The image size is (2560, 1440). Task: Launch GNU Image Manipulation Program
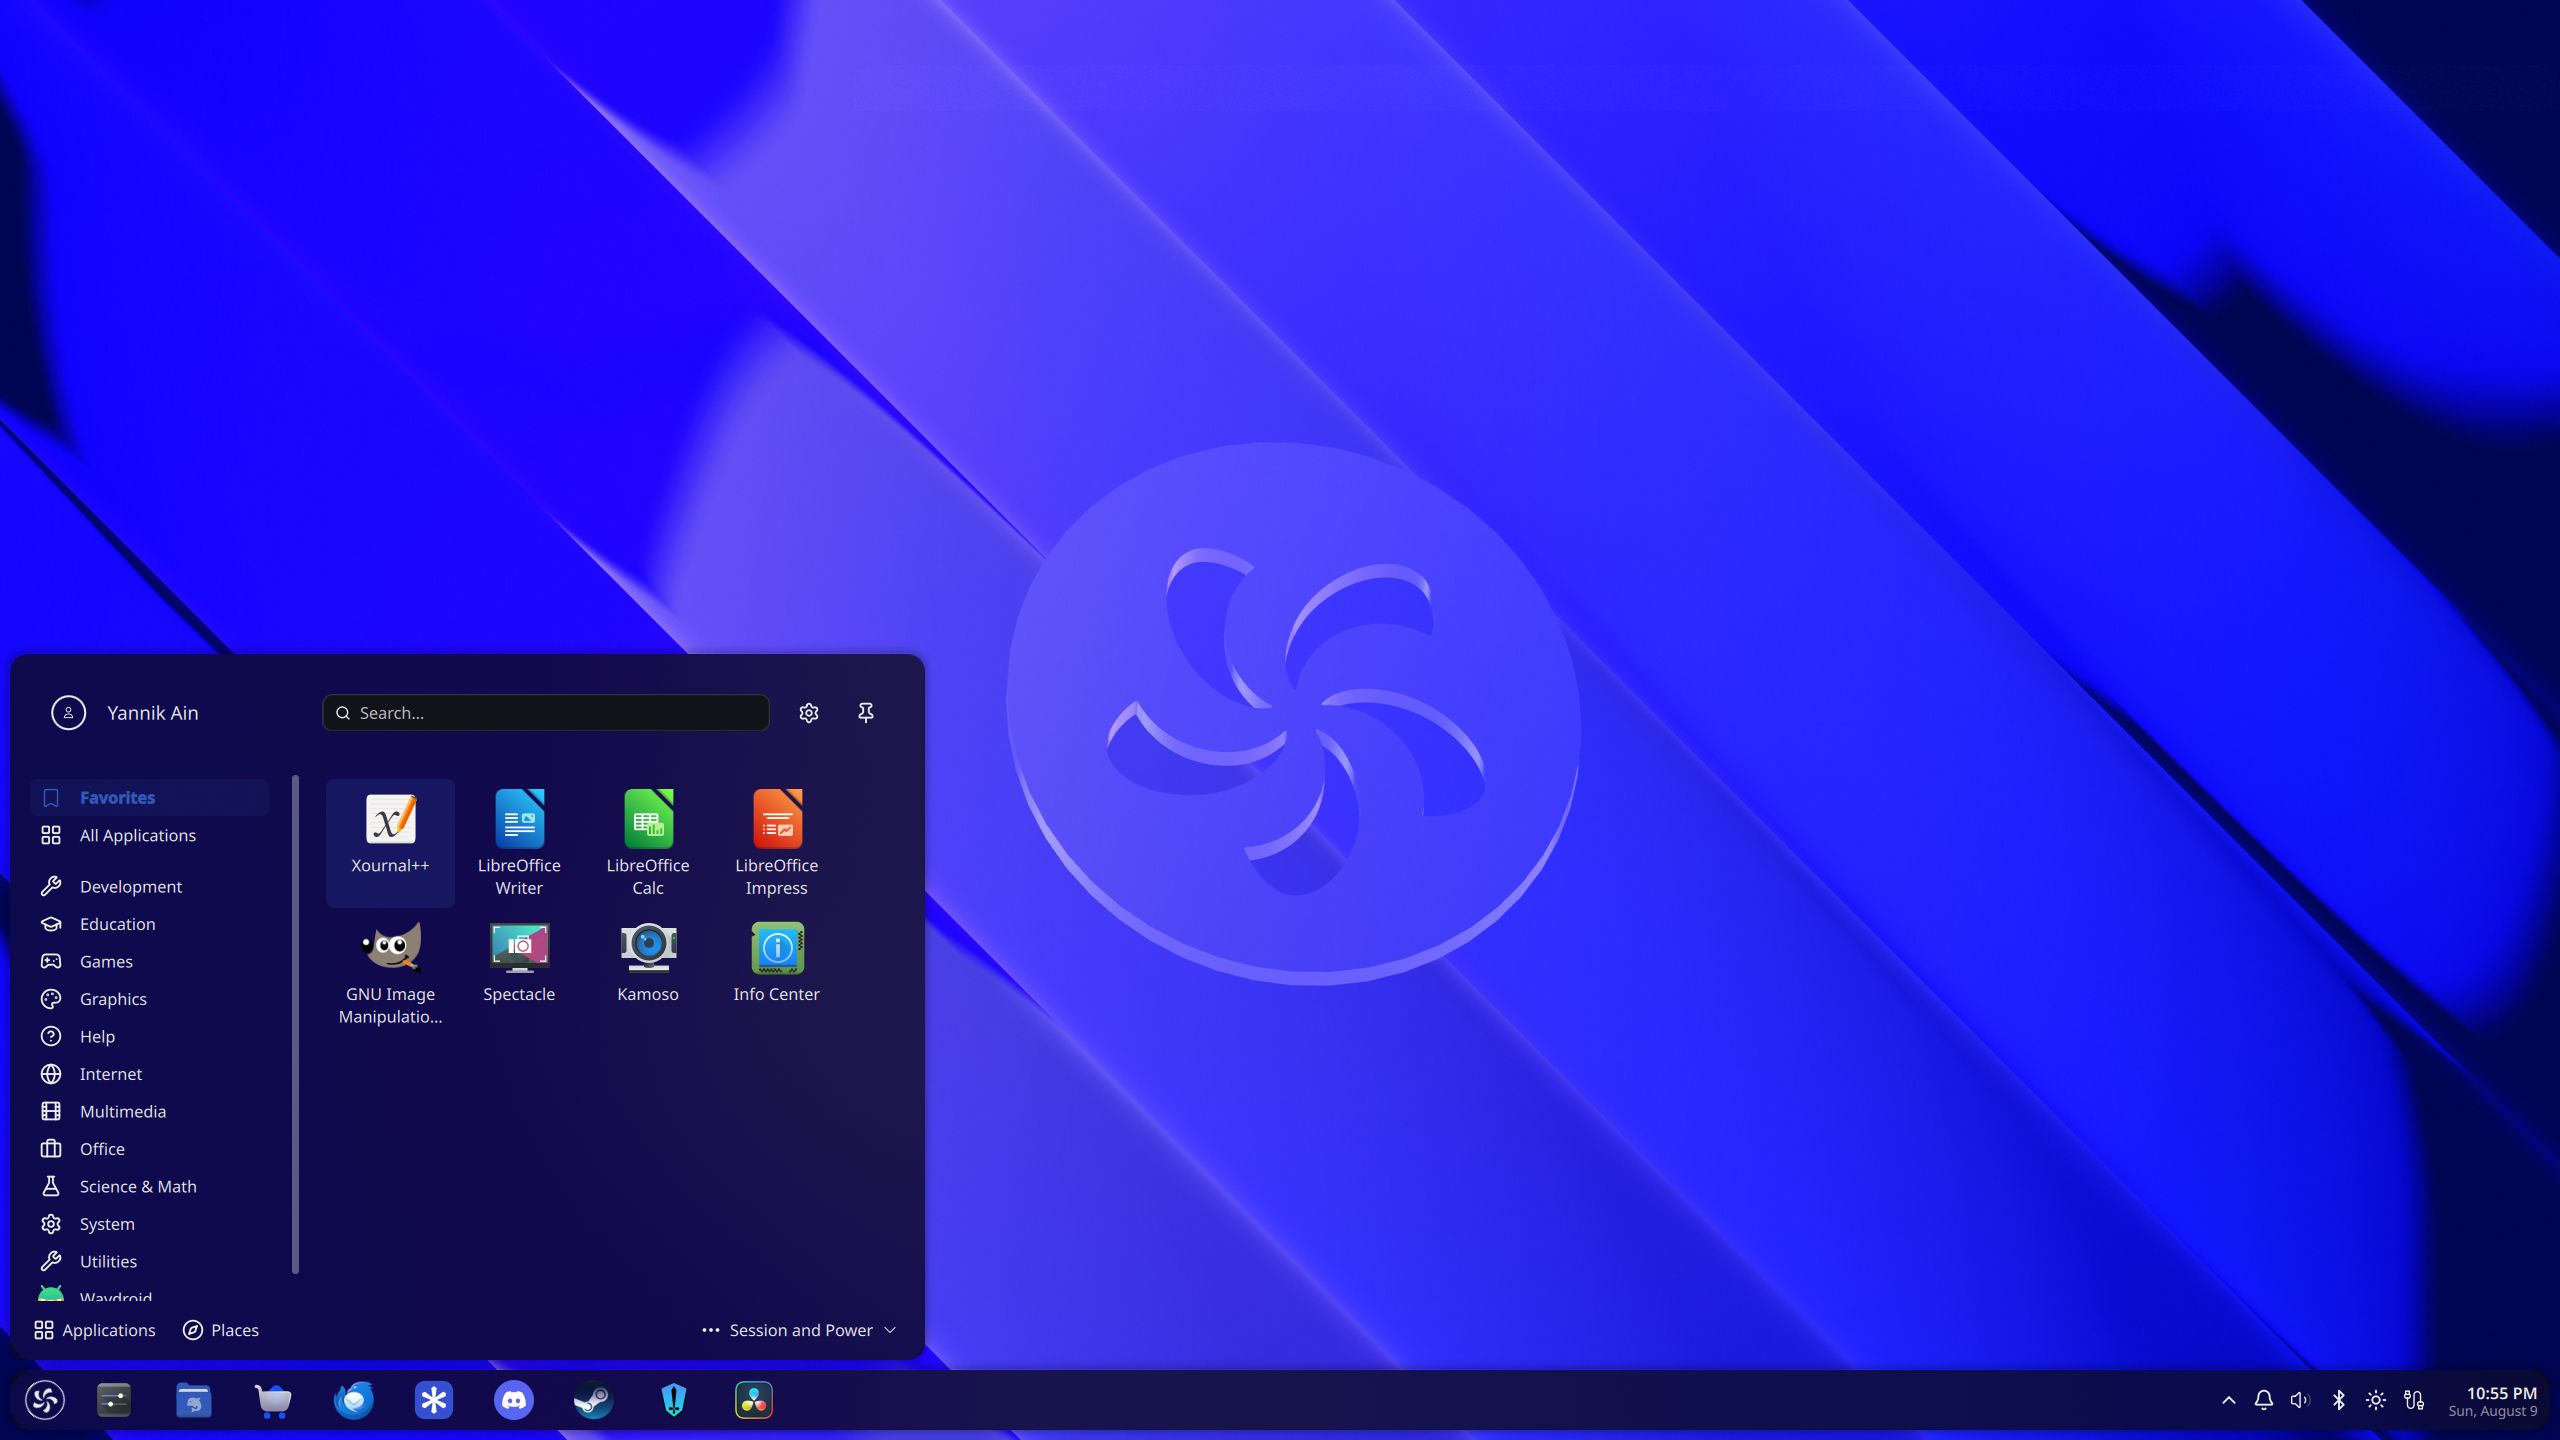pos(390,972)
